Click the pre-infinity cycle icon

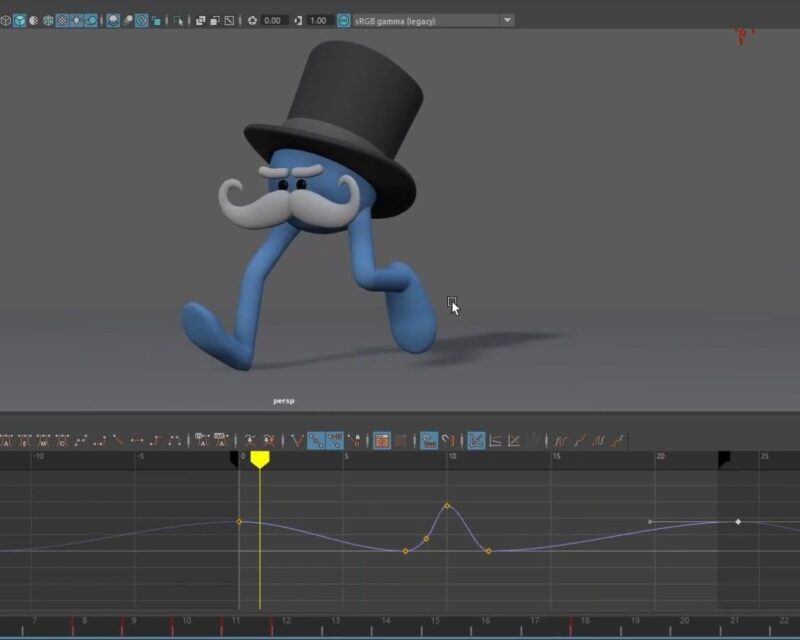pyautogui.click(x=561, y=440)
